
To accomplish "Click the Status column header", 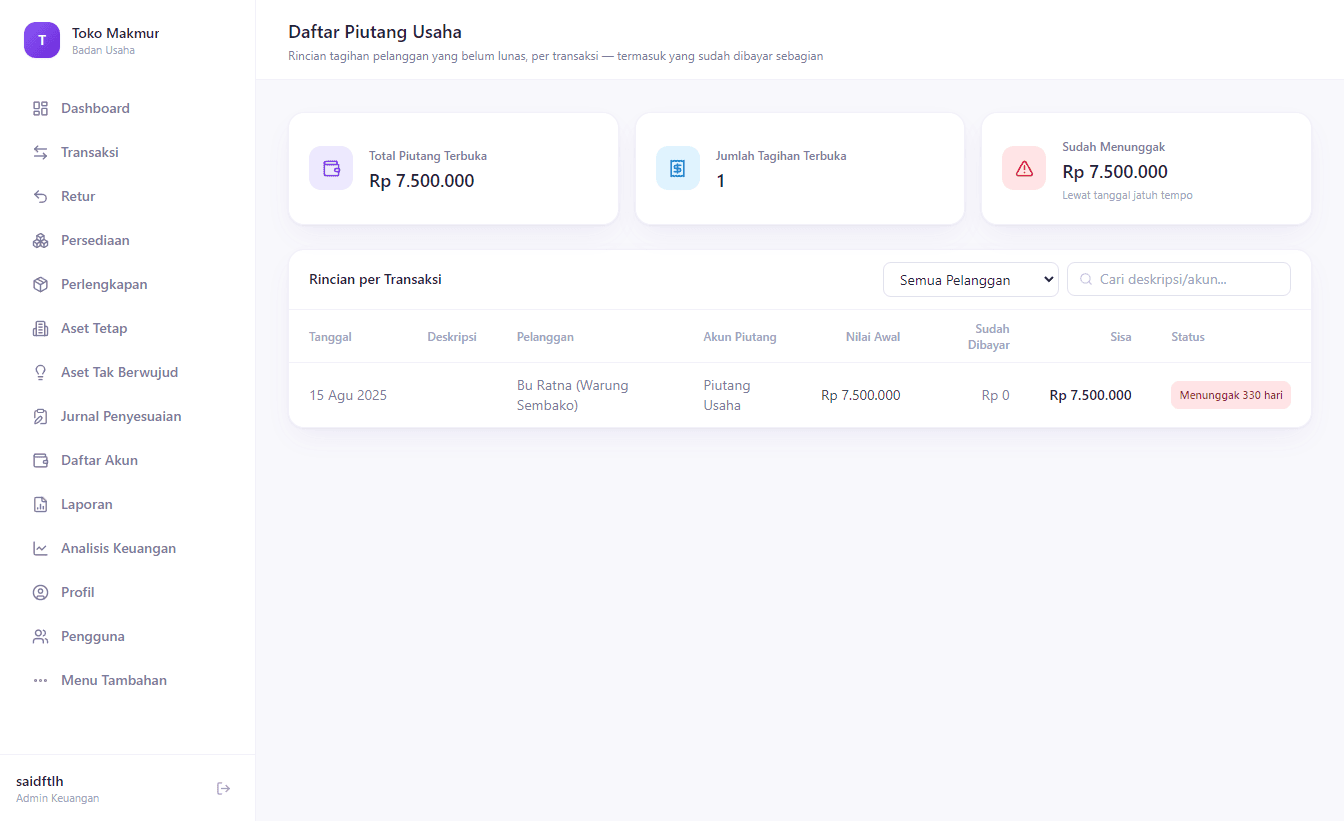I will (x=1188, y=337).
